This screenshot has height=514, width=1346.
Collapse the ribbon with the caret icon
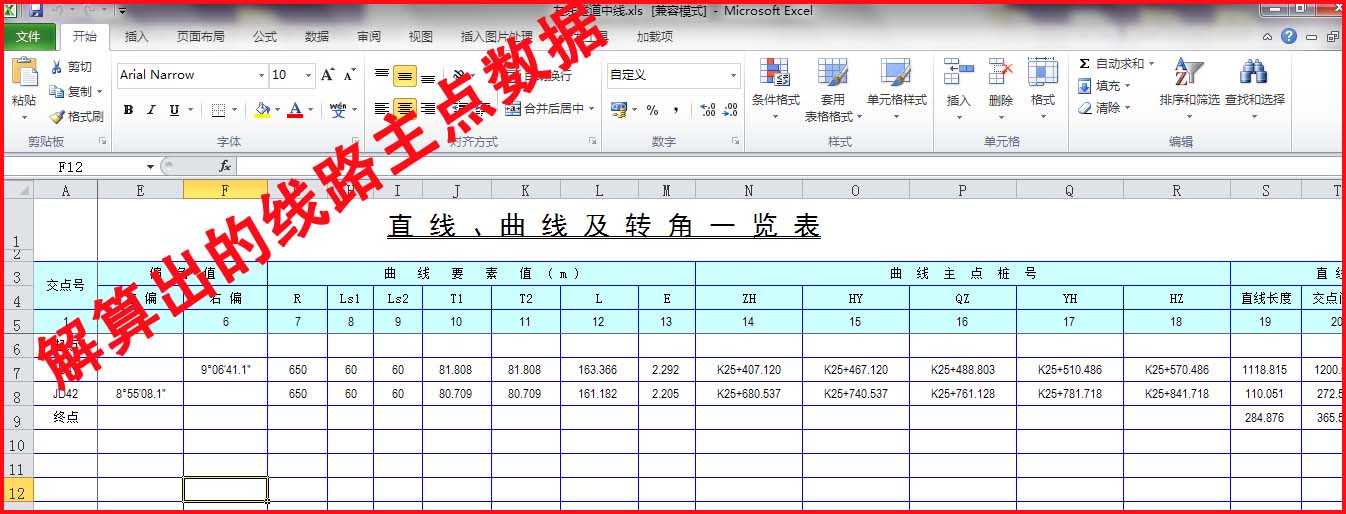coord(1268,37)
